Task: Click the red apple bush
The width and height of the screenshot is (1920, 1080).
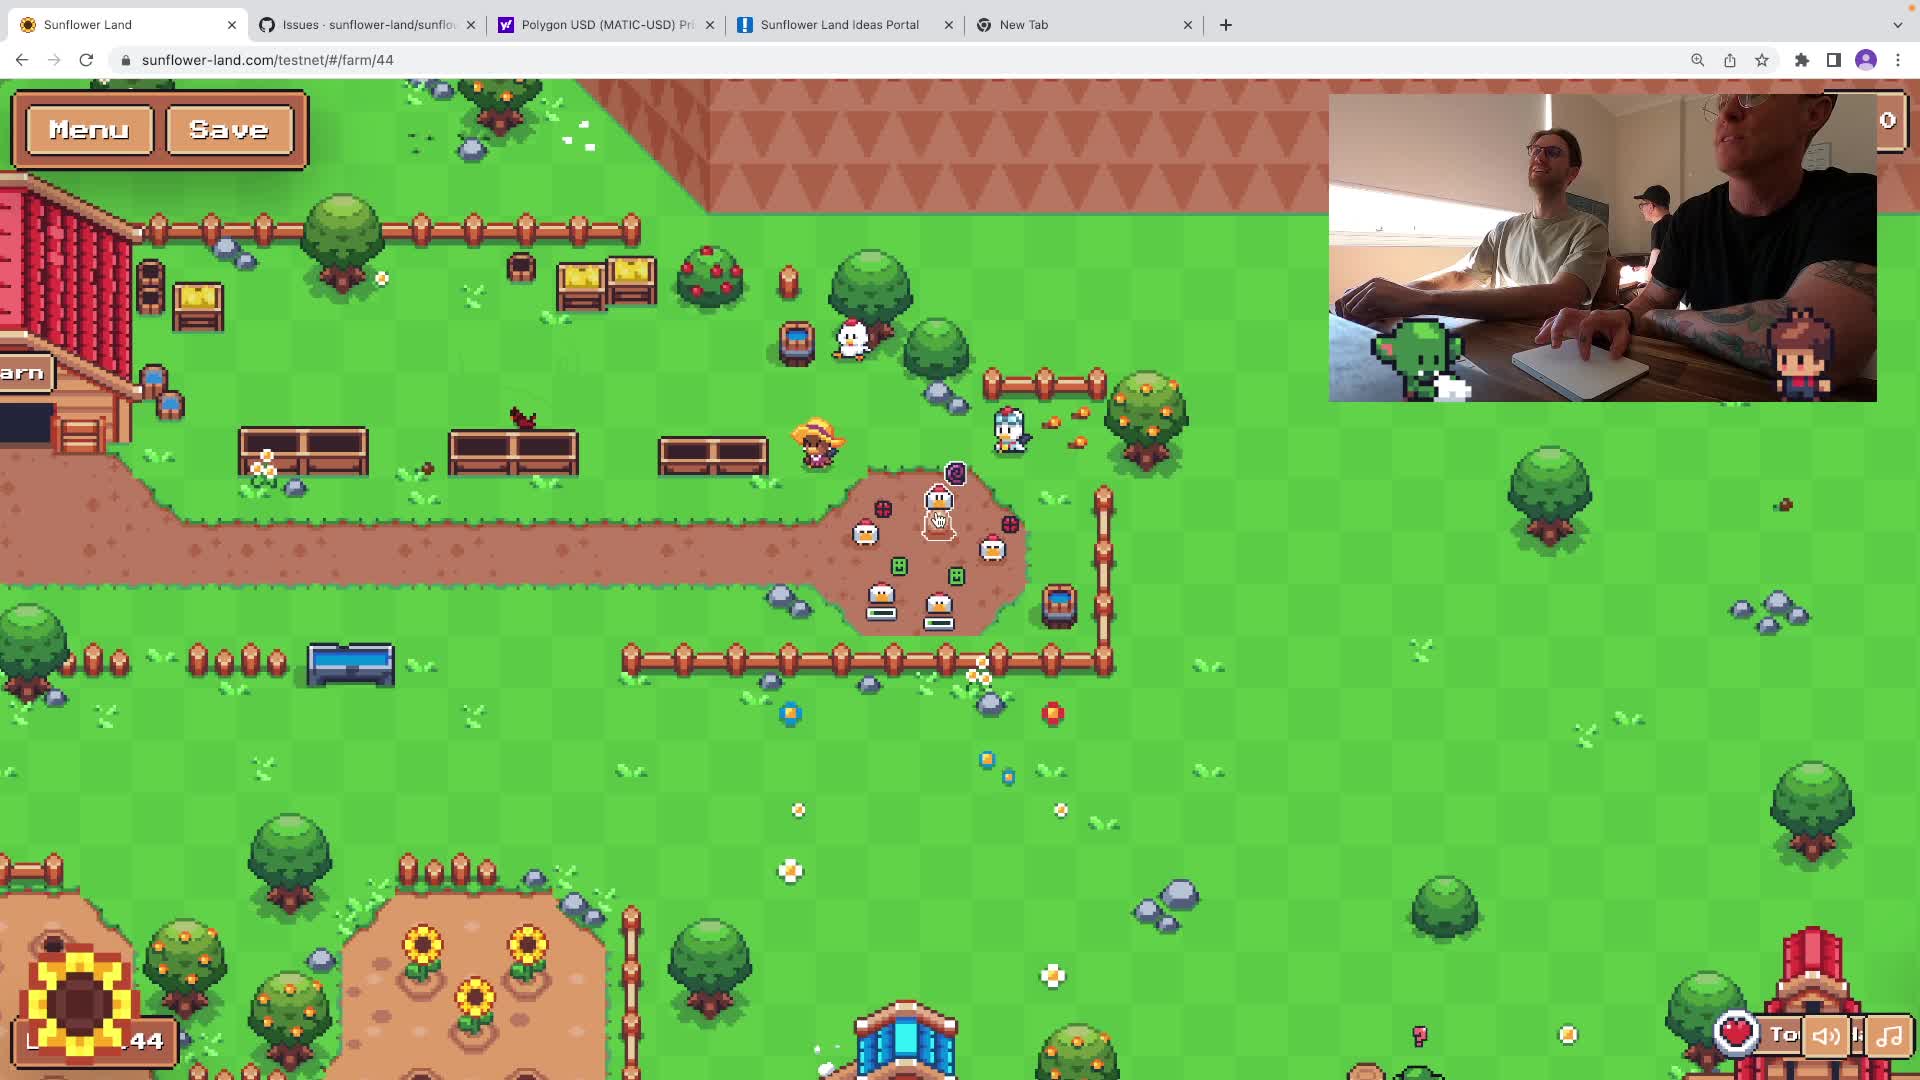Action: (709, 277)
